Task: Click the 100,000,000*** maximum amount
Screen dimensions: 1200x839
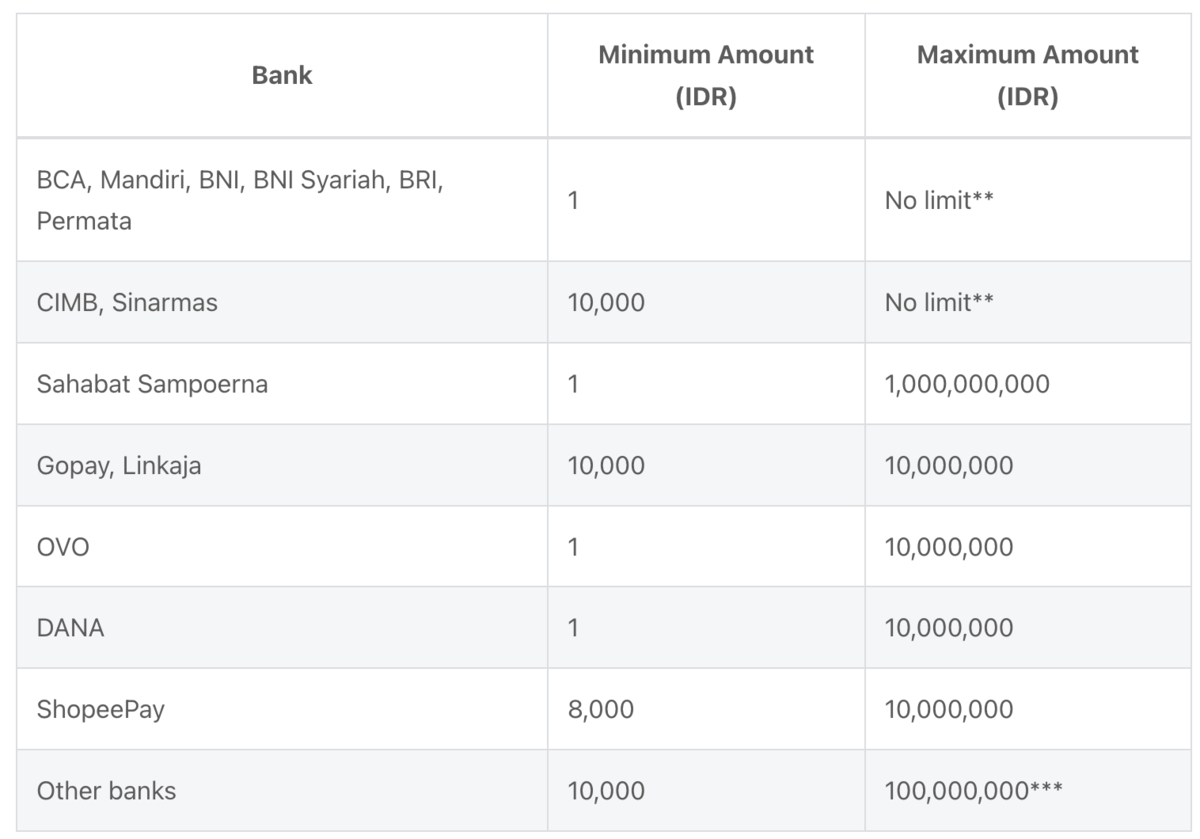Action: (974, 791)
